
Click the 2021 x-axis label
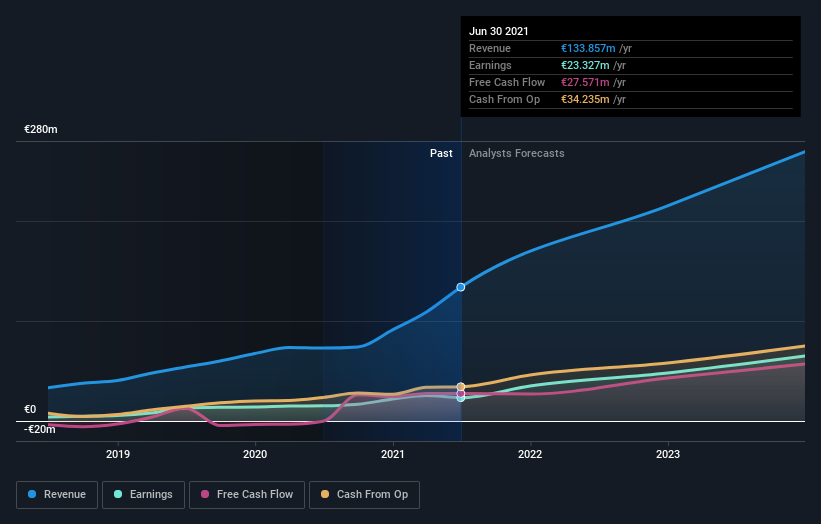(x=393, y=454)
